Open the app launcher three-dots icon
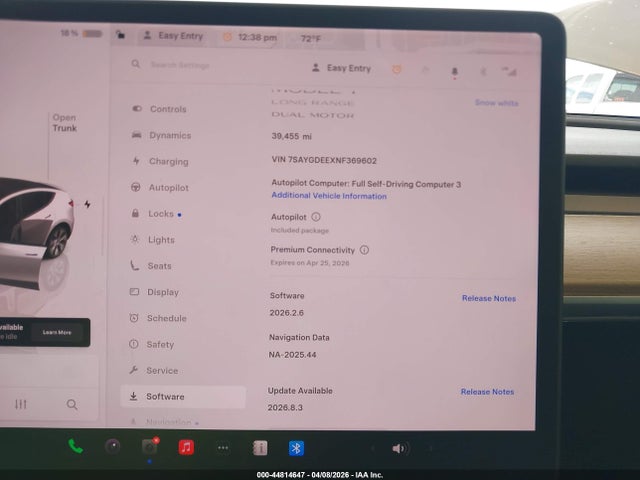This screenshot has height=480, width=640. pyautogui.click(x=223, y=448)
